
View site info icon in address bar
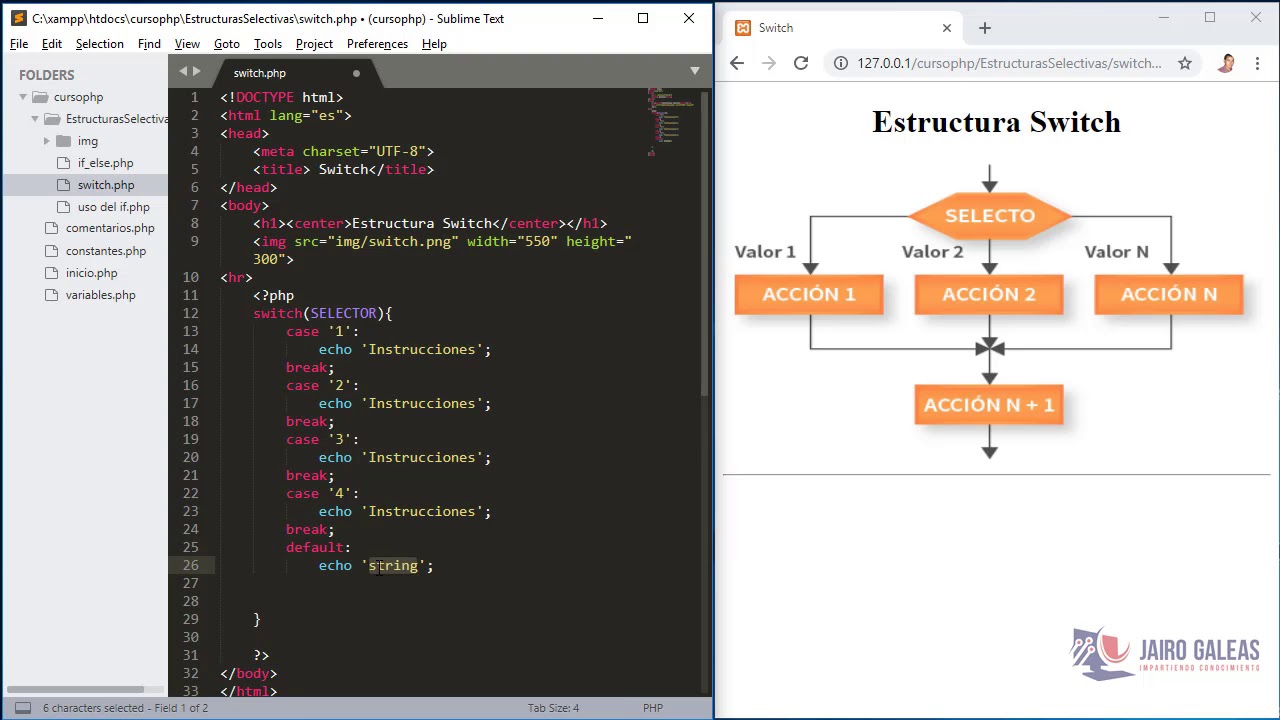[x=840, y=63]
